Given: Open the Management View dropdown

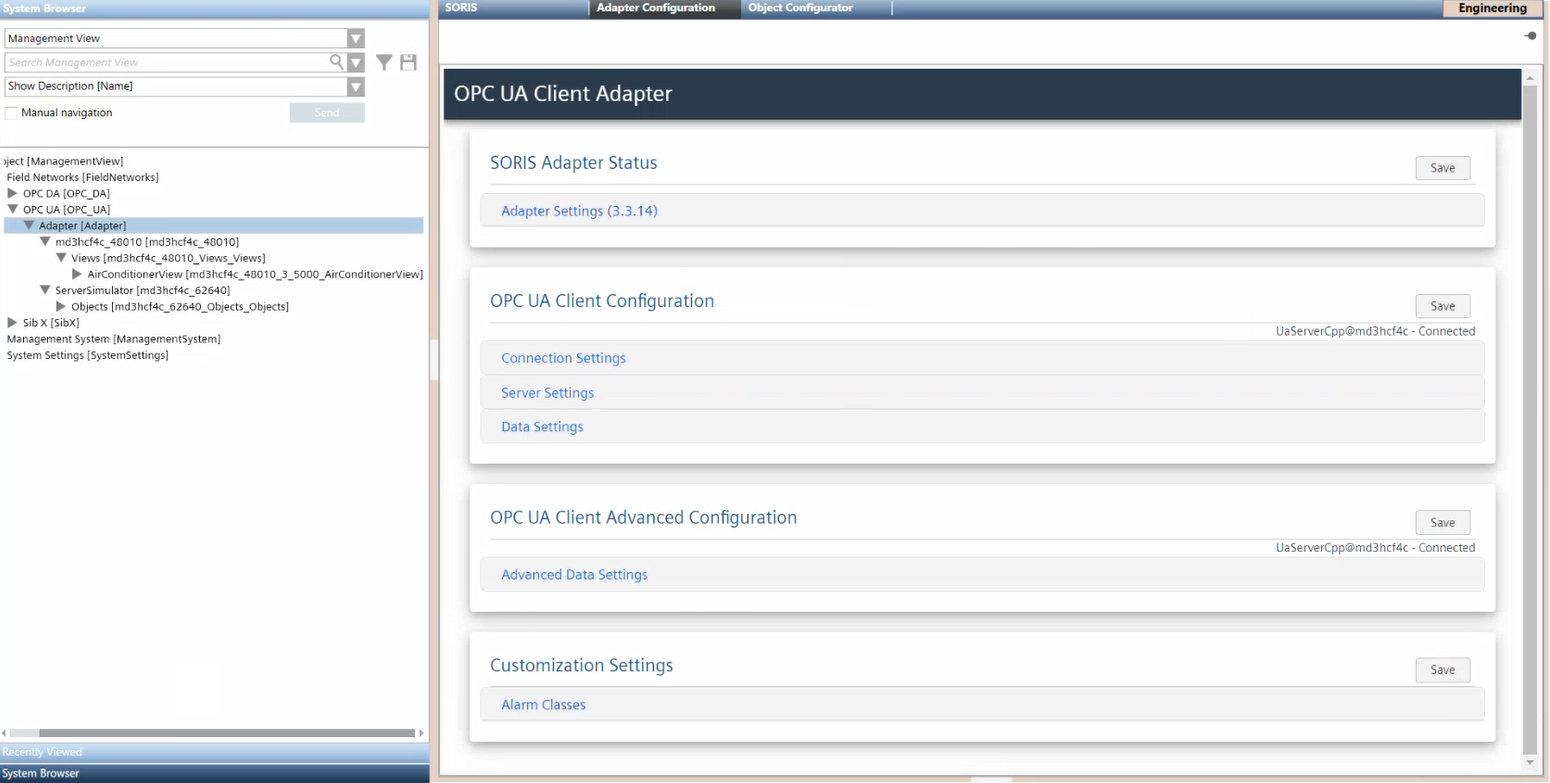Looking at the screenshot, I should 355,38.
